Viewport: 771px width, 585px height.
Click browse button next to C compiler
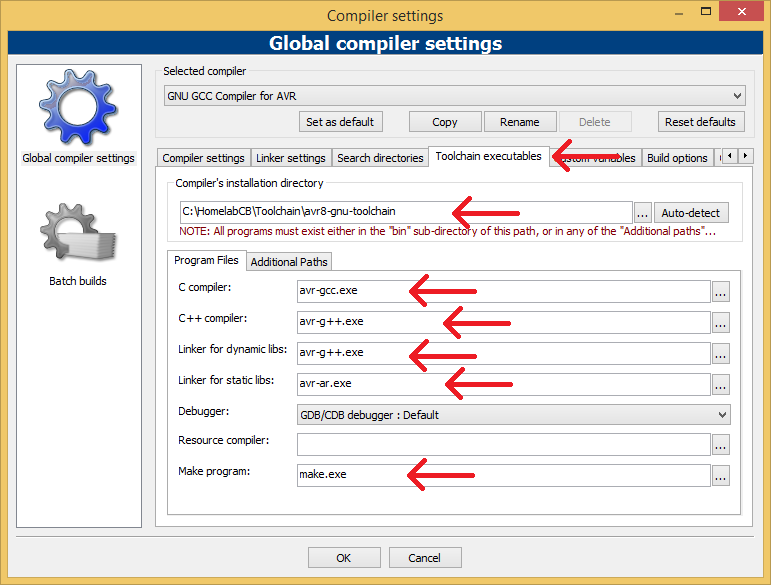coord(720,291)
